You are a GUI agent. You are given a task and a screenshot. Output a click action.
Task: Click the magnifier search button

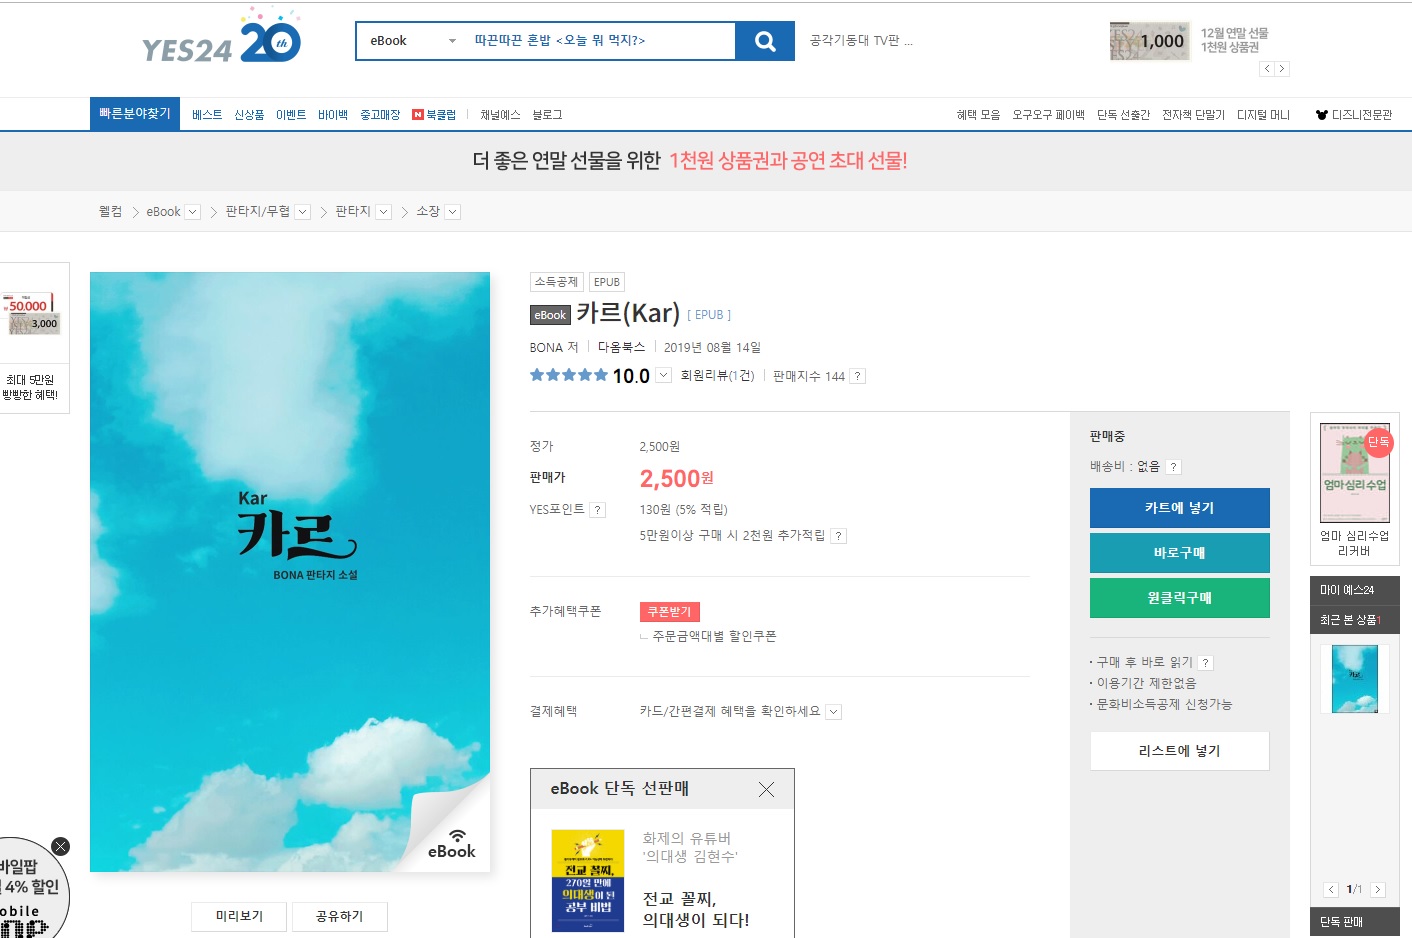[765, 41]
